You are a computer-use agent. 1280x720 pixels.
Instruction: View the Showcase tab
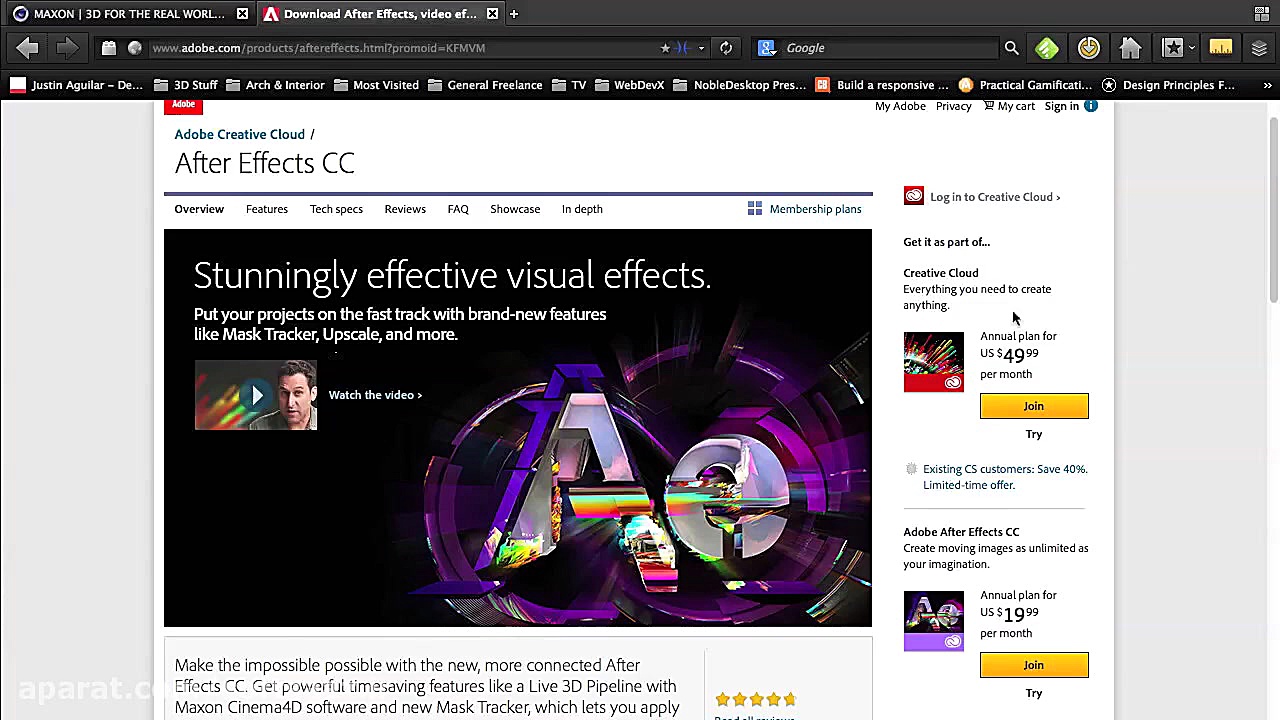click(515, 209)
